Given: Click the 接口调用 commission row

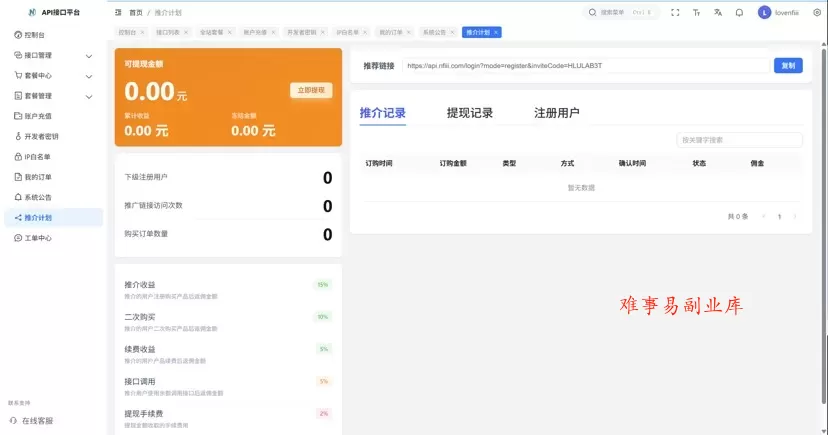Looking at the screenshot, I should click(x=228, y=386).
